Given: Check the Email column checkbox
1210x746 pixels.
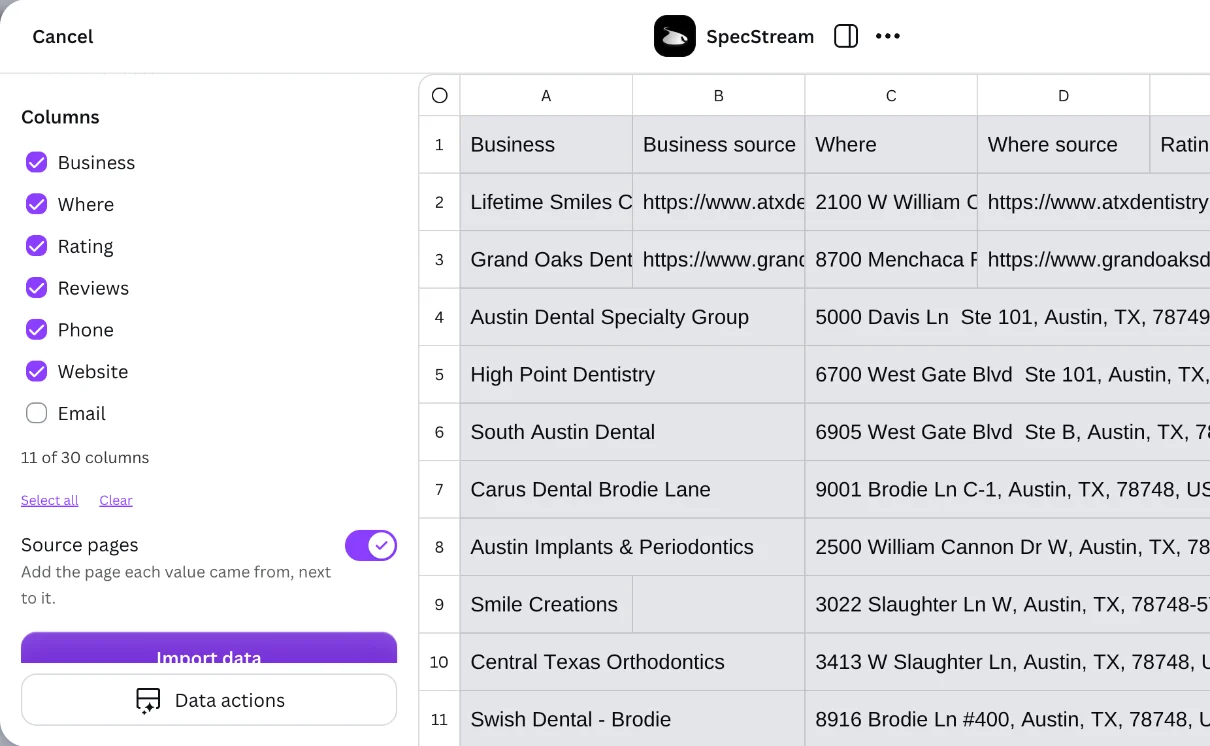Looking at the screenshot, I should [x=37, y=413].
